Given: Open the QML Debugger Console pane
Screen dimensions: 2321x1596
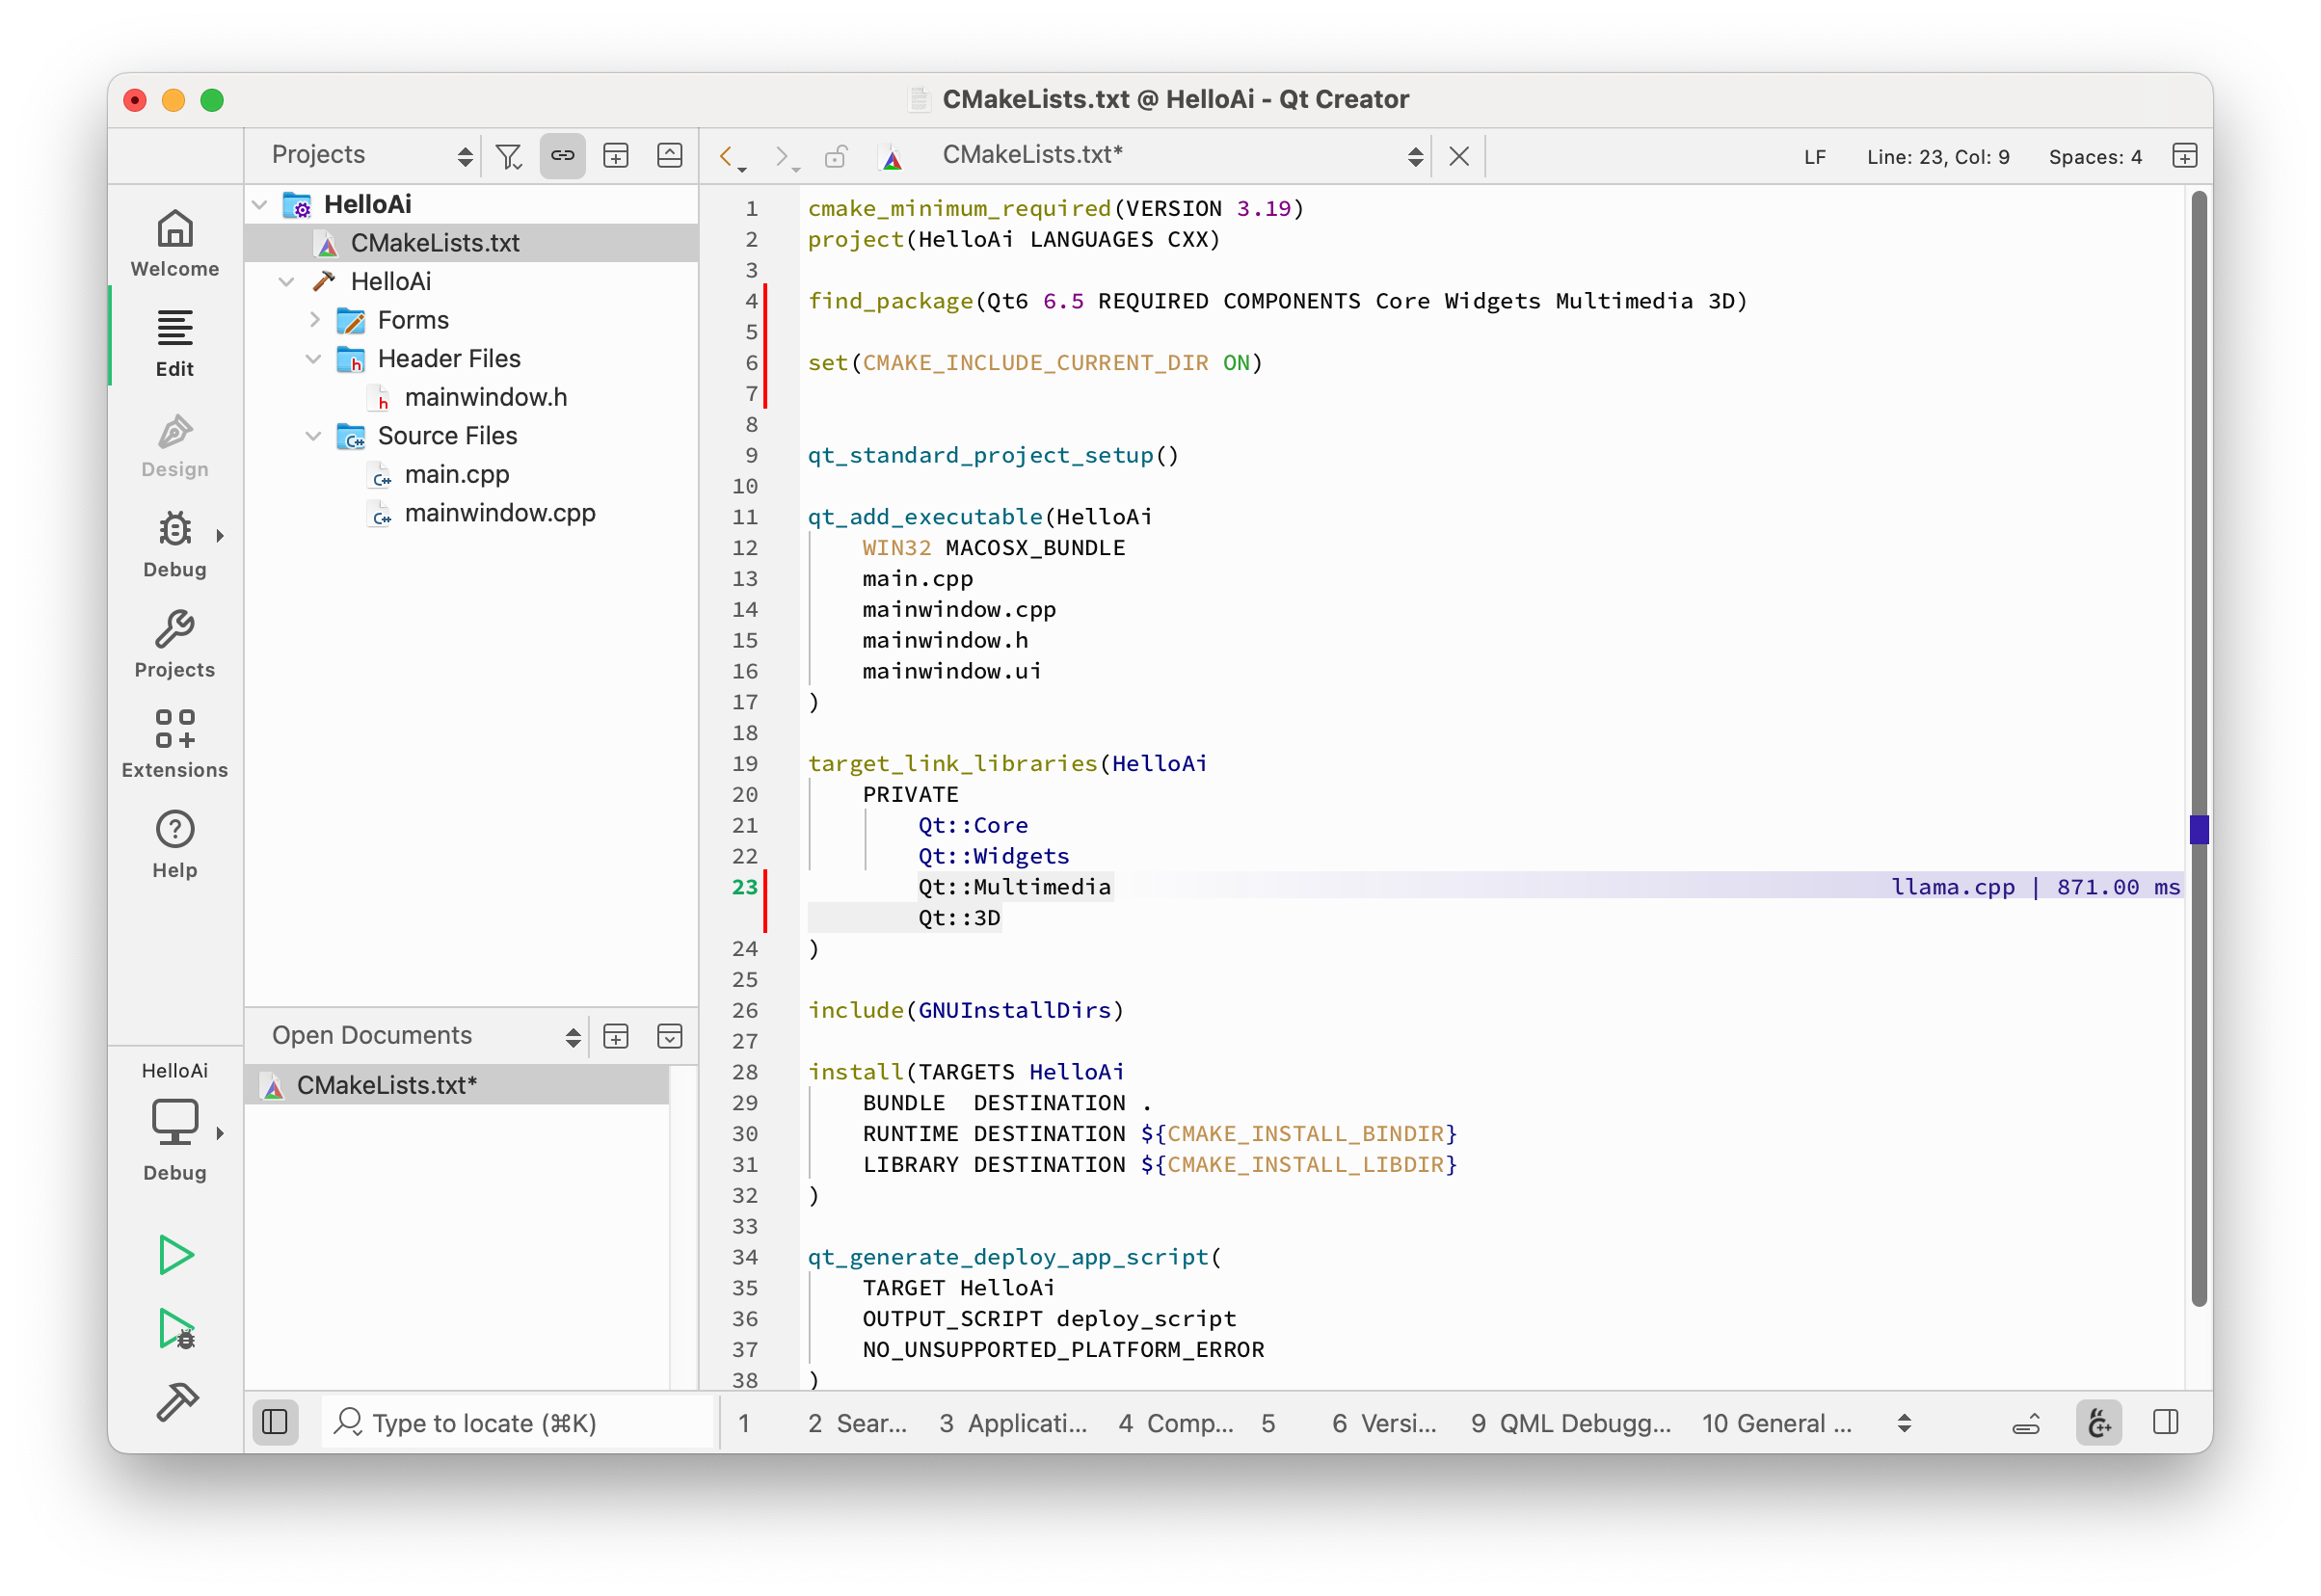Looking at the screenshot, I should [1570, 1423].
